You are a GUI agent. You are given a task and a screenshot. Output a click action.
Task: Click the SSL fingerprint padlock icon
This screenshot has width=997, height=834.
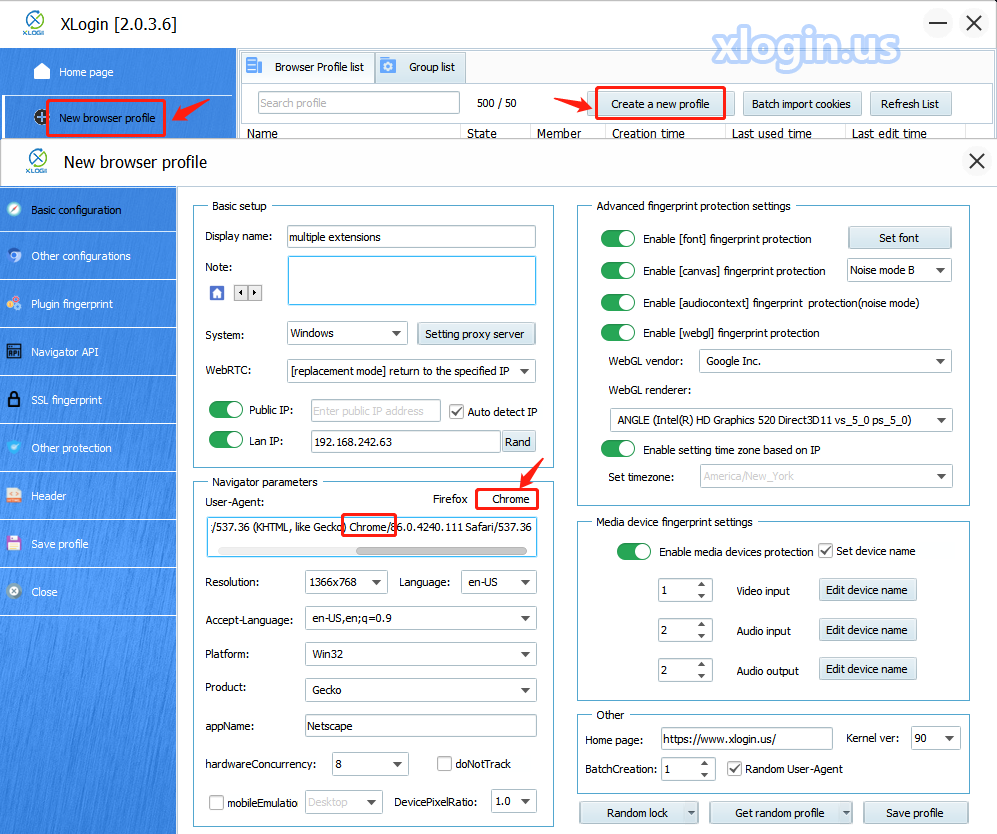(14, 399)
